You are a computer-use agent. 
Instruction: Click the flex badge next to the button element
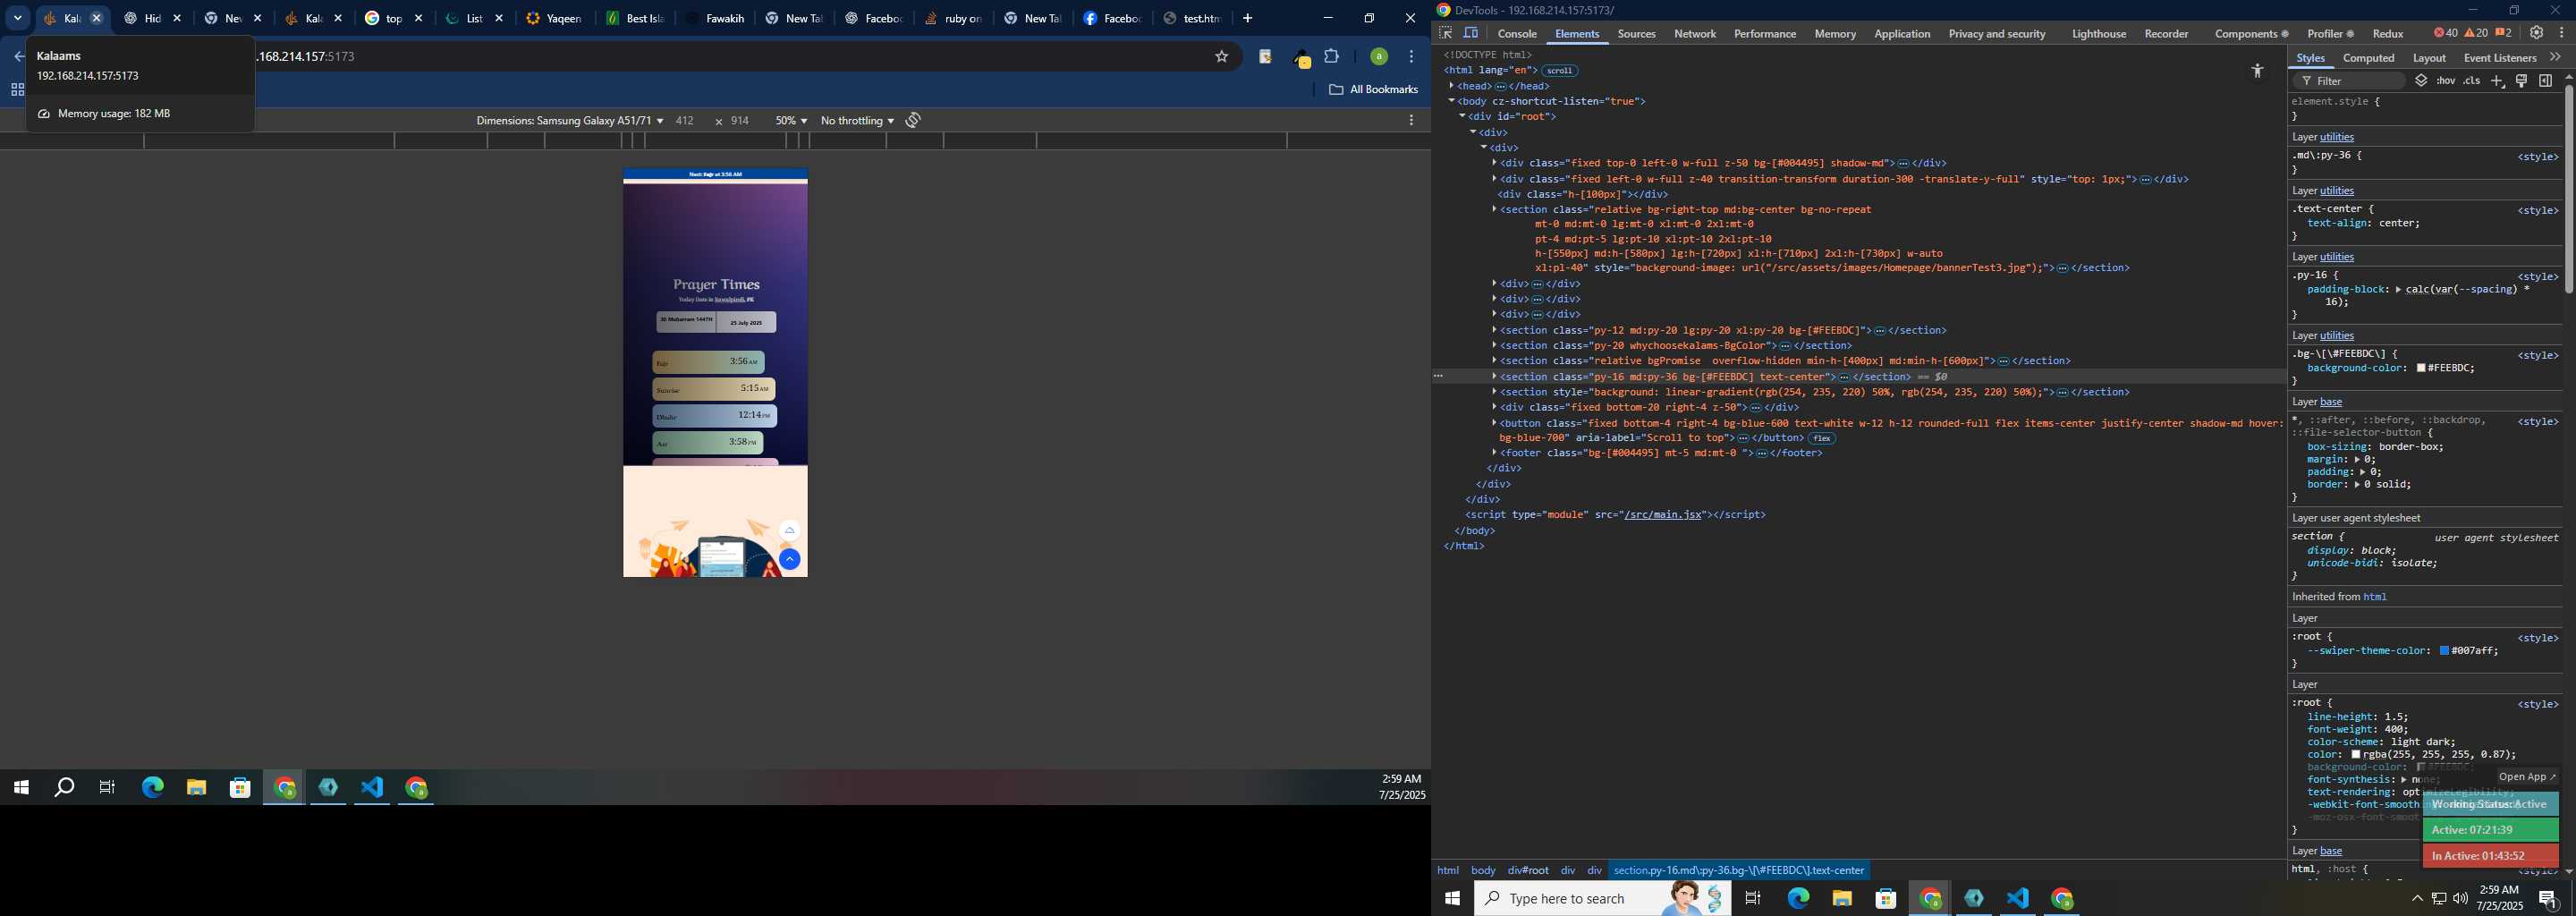[x=1822, y=439]
